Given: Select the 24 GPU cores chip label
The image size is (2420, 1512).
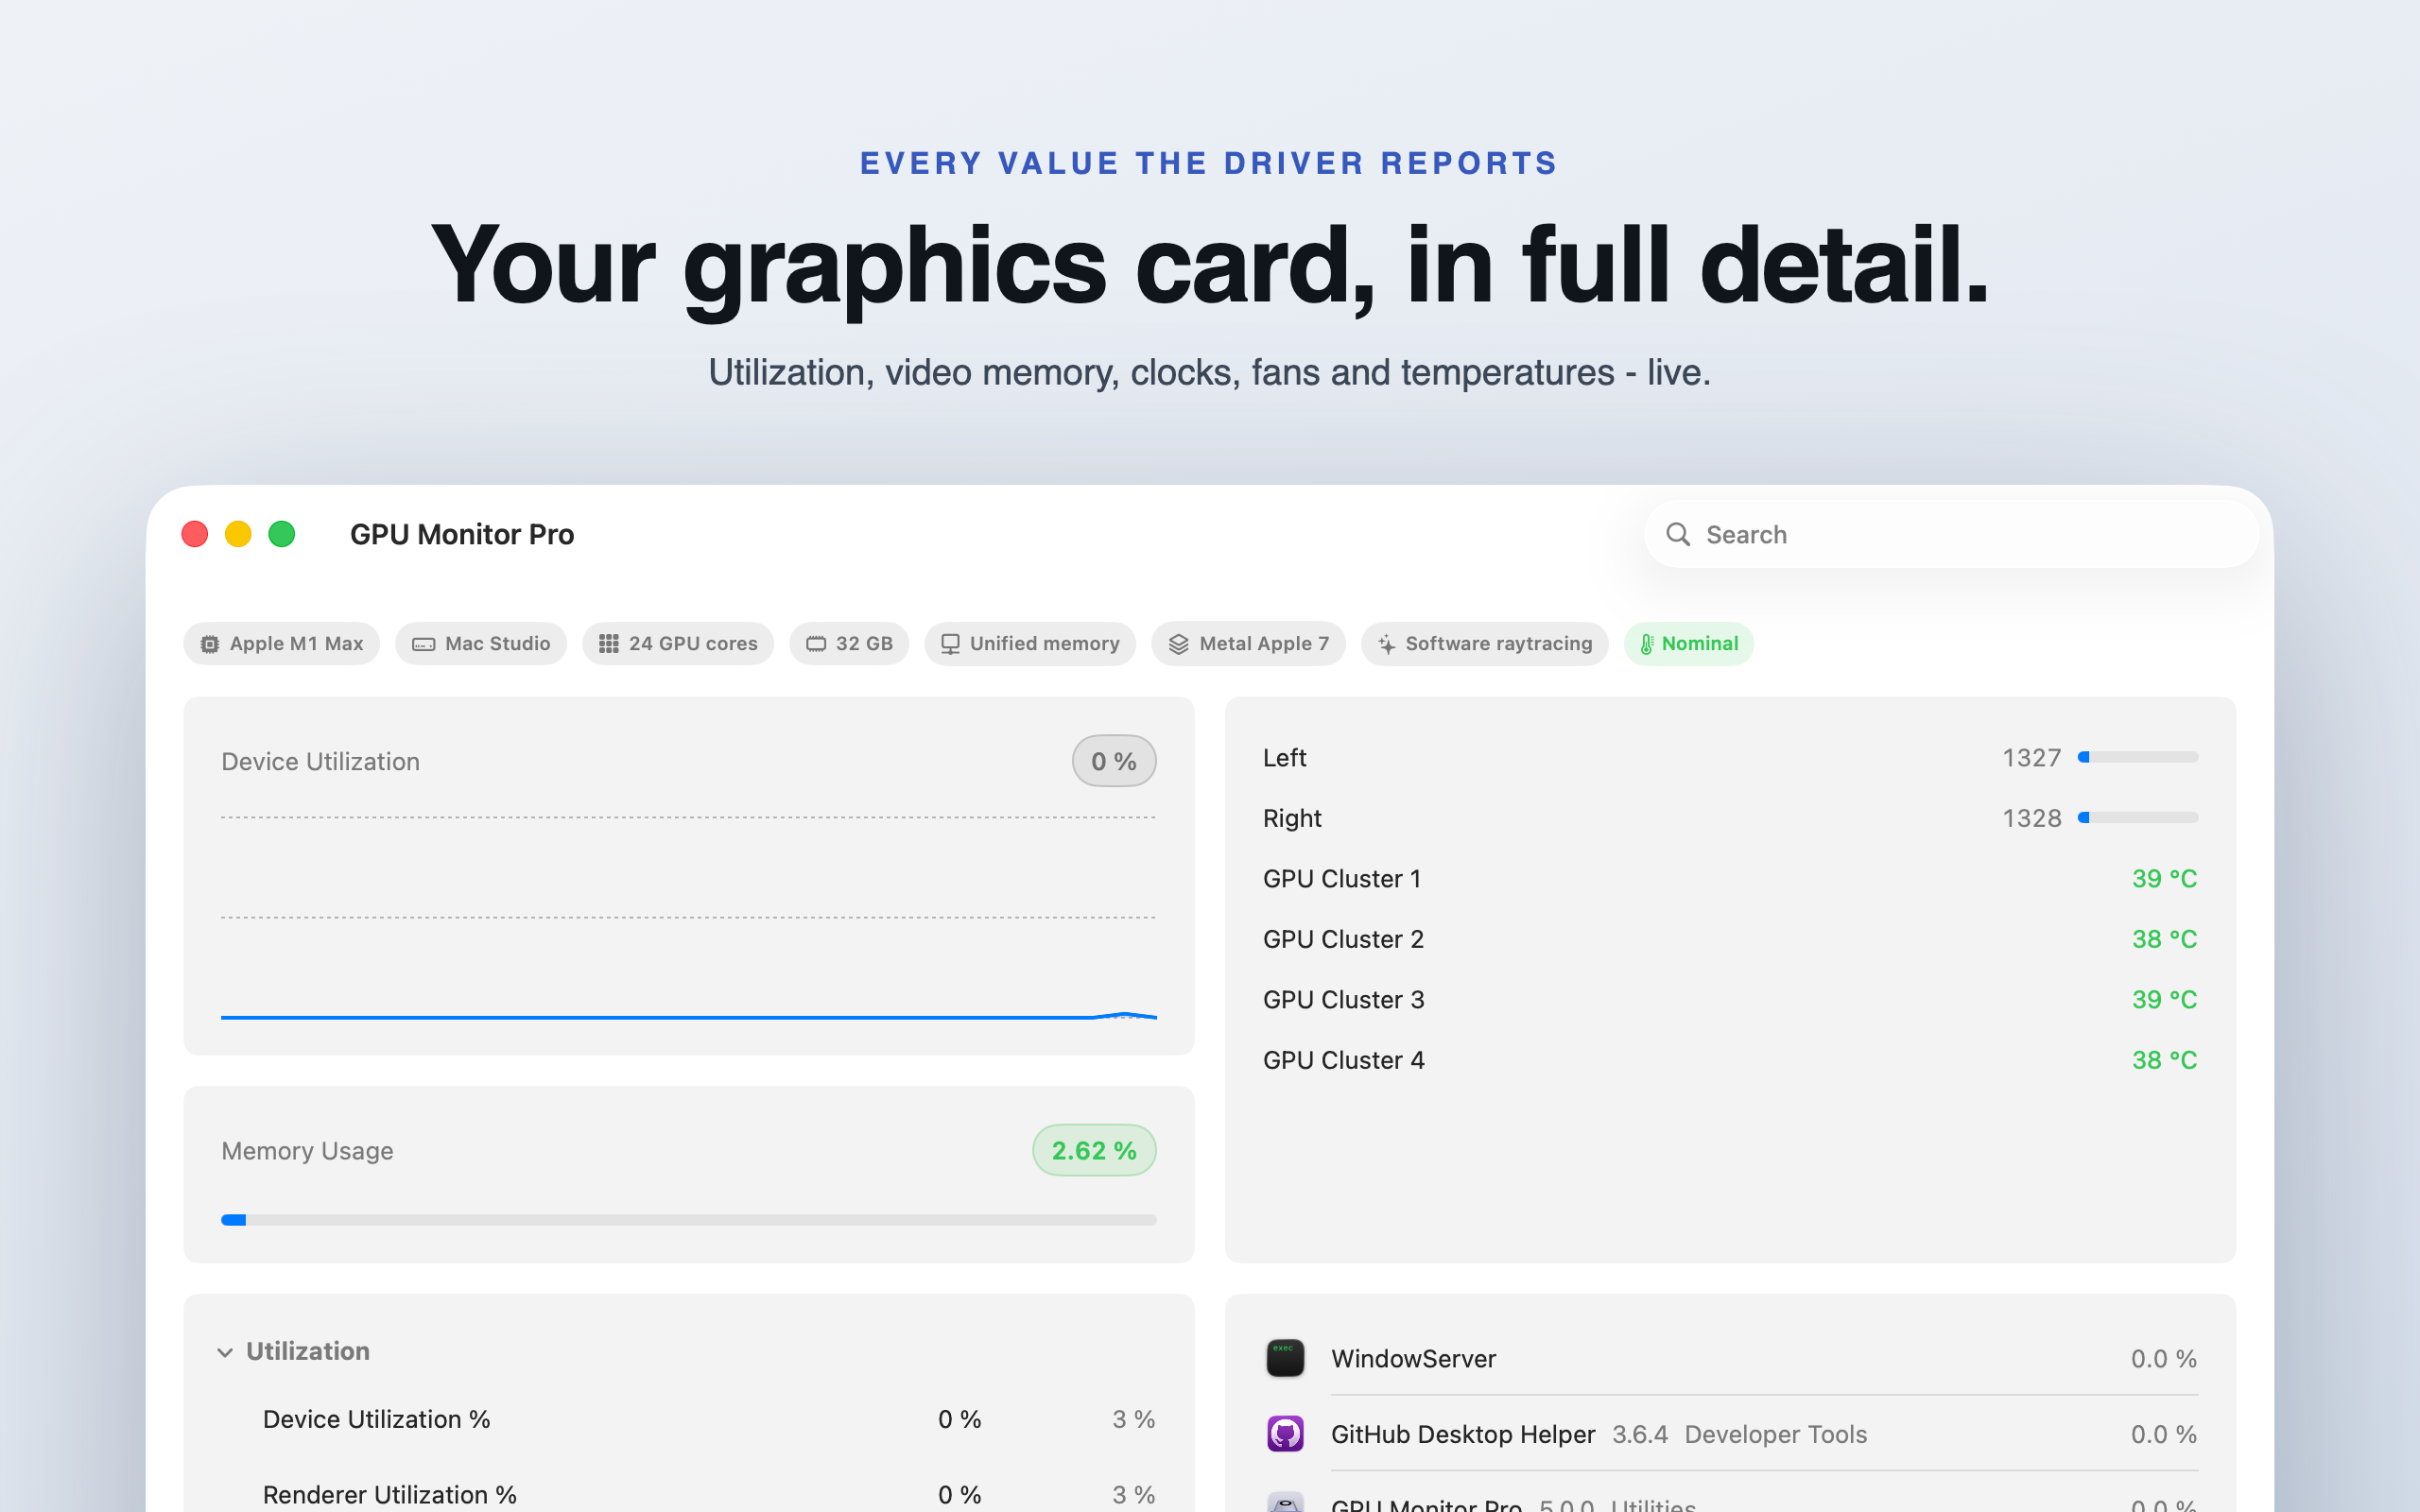Looking at the screenshot, I should coord(693,644).
